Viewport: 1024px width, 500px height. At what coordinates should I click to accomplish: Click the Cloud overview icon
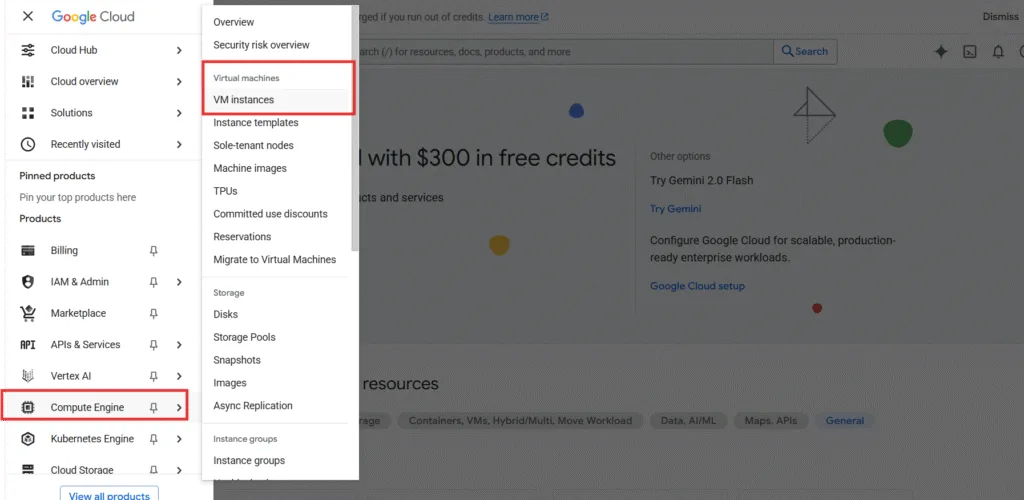point(27,82)
